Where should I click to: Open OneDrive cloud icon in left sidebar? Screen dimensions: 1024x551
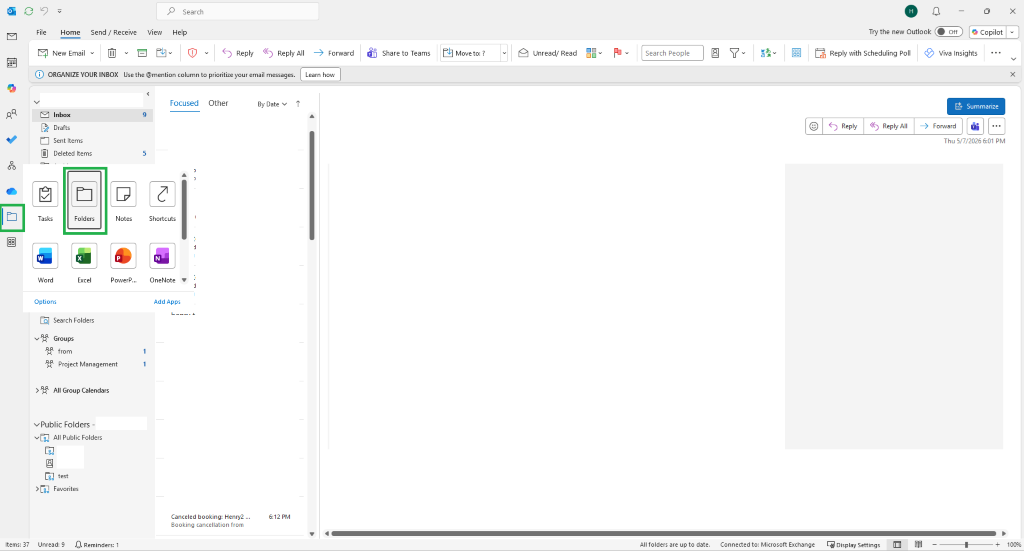click(x=12, y=191)
